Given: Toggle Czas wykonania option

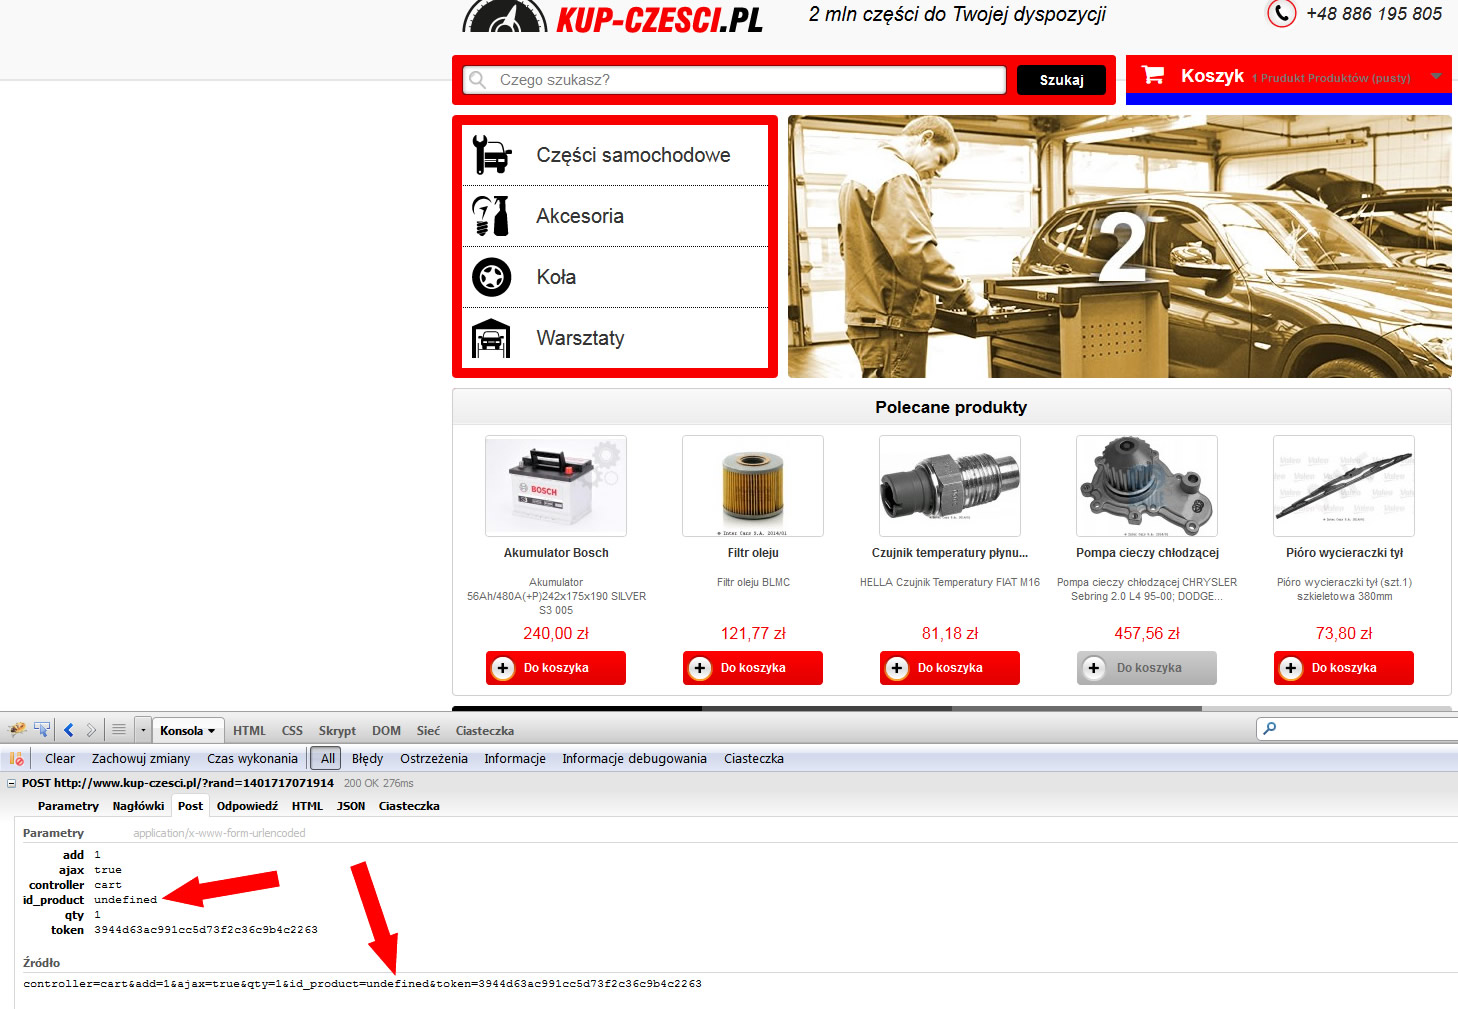Looking at the screenshot, I should pyautogui.click(x=252, y=759).
